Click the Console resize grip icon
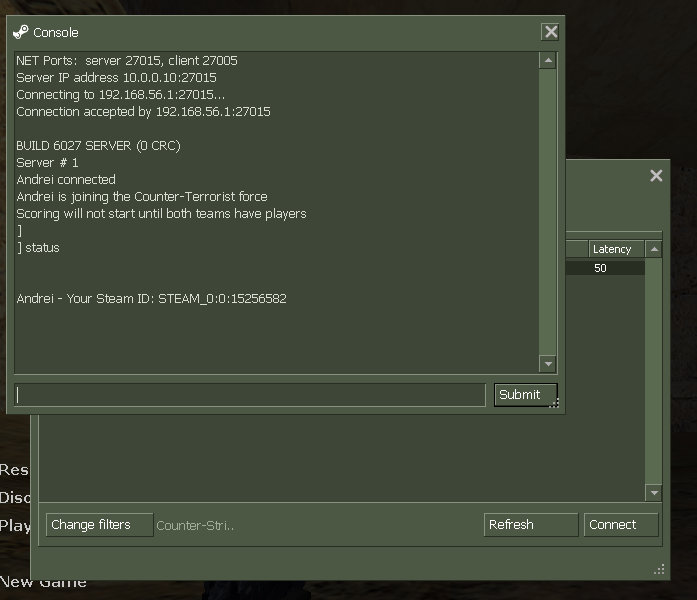This screenshot has height=600, width=697. click(554, 403)
